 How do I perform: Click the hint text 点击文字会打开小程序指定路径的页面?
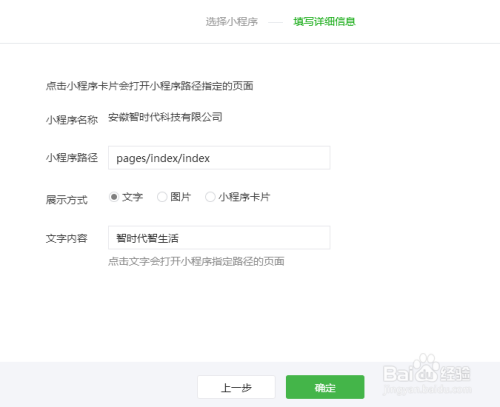(x=196, y=261)
